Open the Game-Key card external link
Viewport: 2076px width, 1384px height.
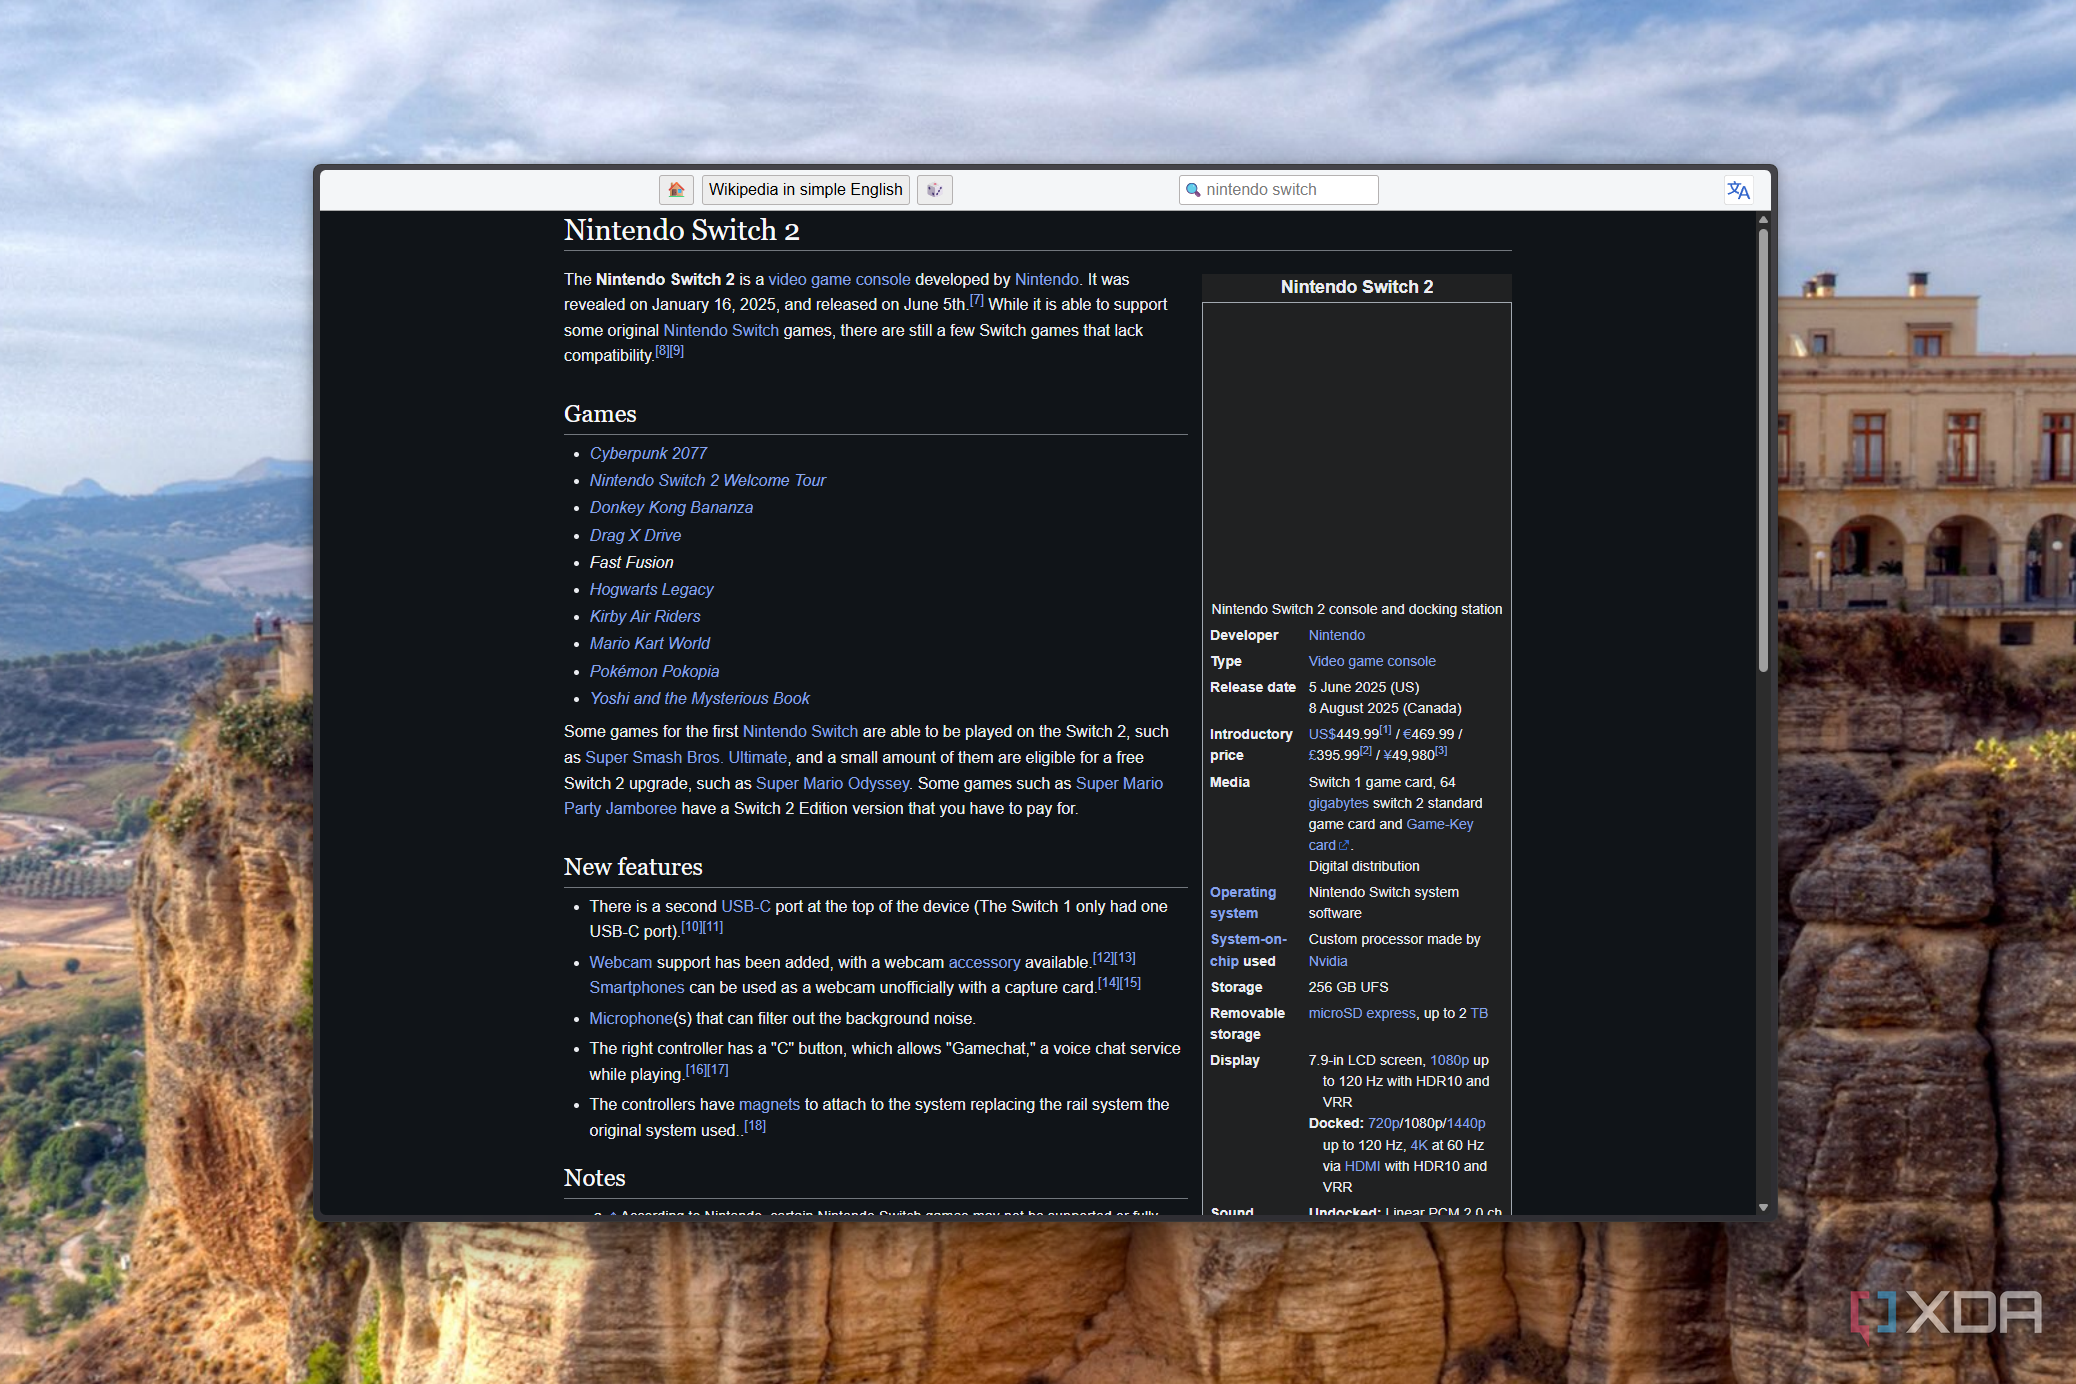(1439, 824)
